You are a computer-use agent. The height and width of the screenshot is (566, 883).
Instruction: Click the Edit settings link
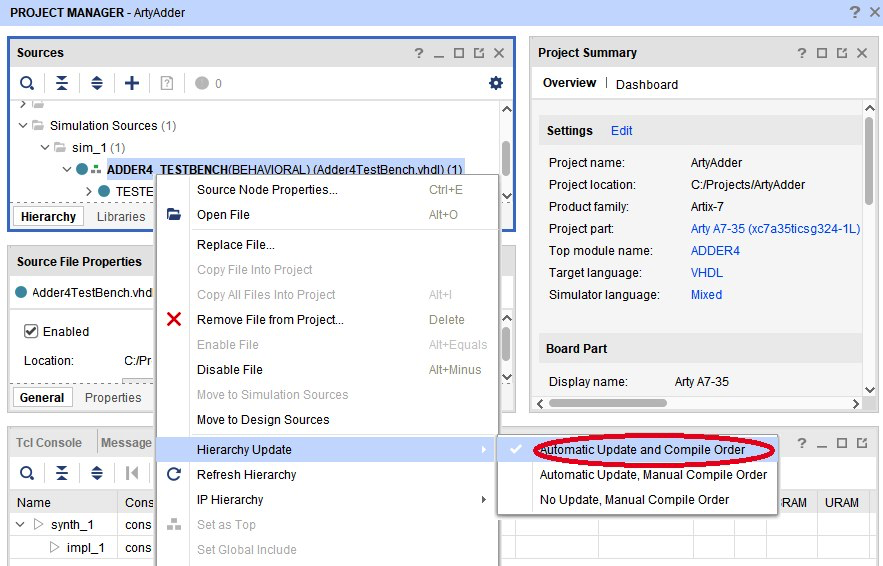(x=621, y=131)
